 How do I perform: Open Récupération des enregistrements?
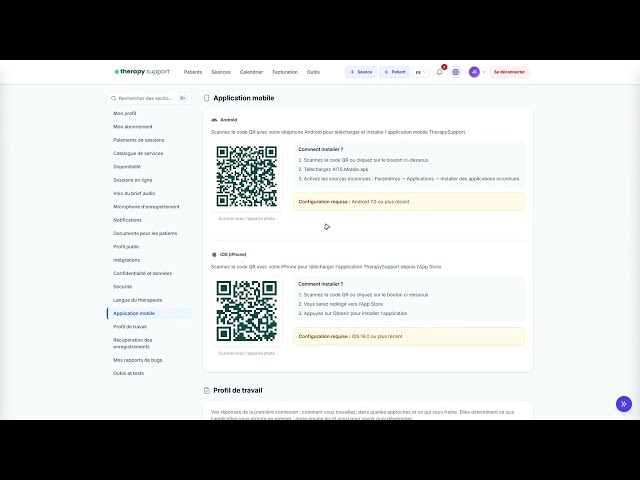click(133, 343)
